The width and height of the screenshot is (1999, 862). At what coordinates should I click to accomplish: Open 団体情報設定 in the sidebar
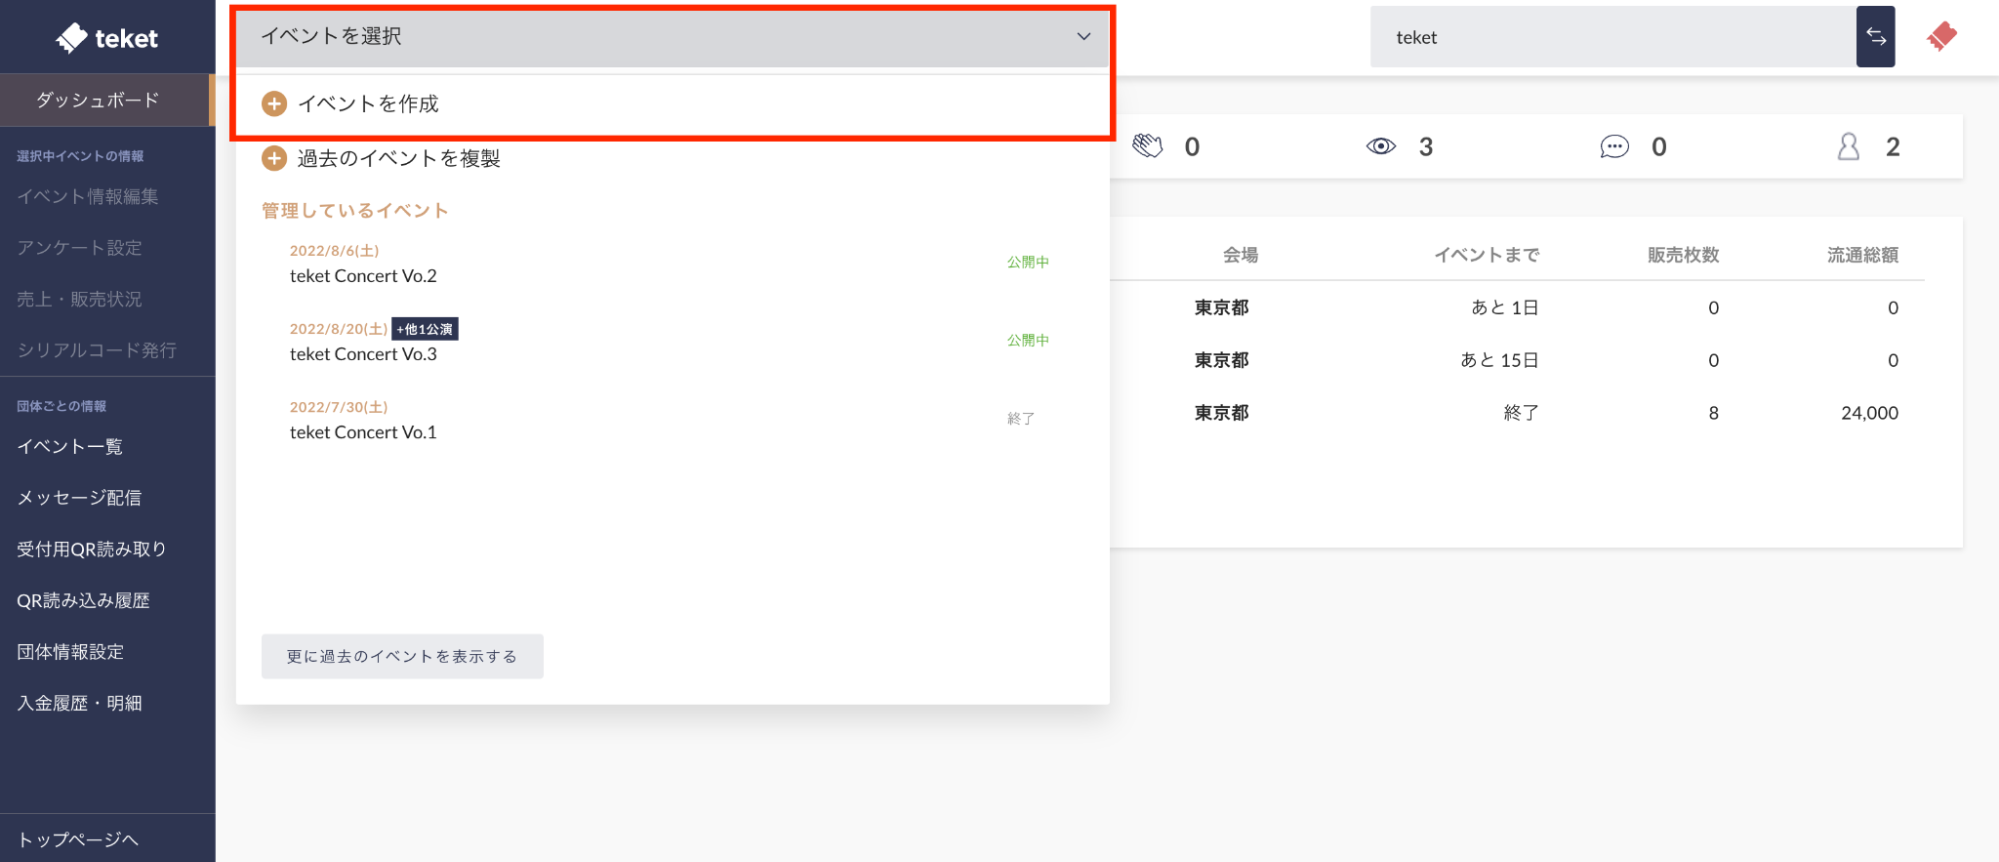point(70,652)
